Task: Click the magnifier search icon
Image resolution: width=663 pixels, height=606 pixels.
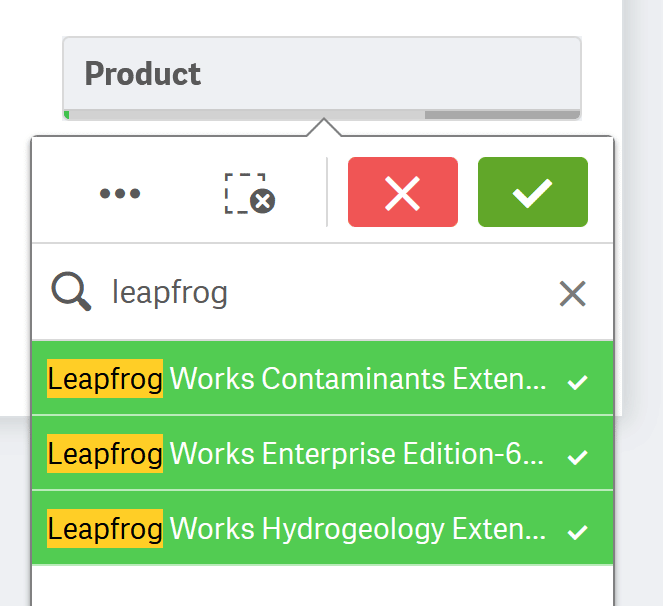Action: pyautogui.click(x=71, y=291)
